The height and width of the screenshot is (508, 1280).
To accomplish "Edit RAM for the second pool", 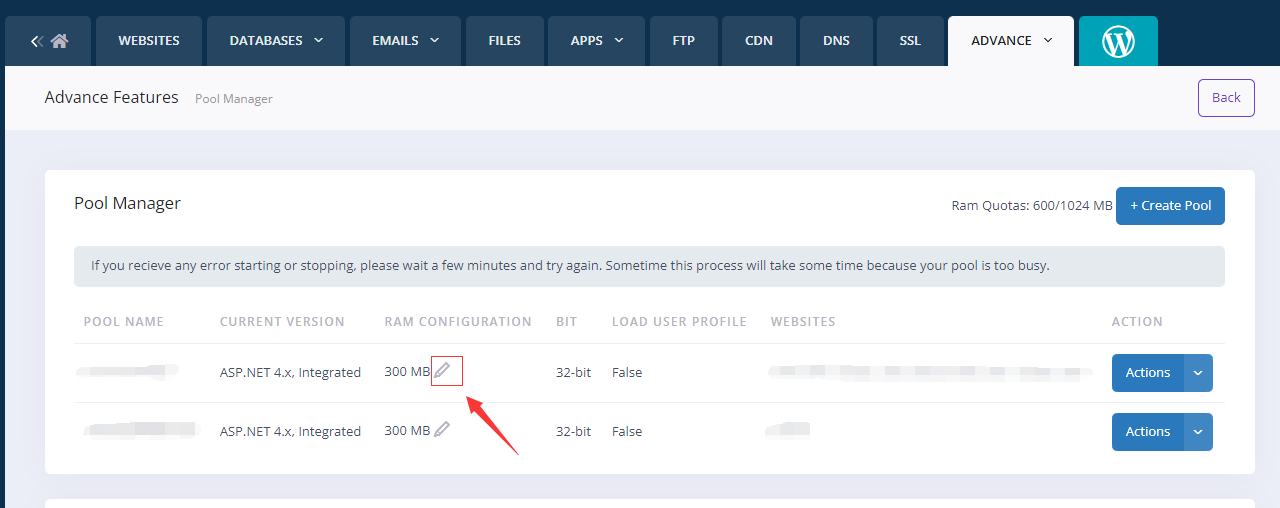I will 442,430.
